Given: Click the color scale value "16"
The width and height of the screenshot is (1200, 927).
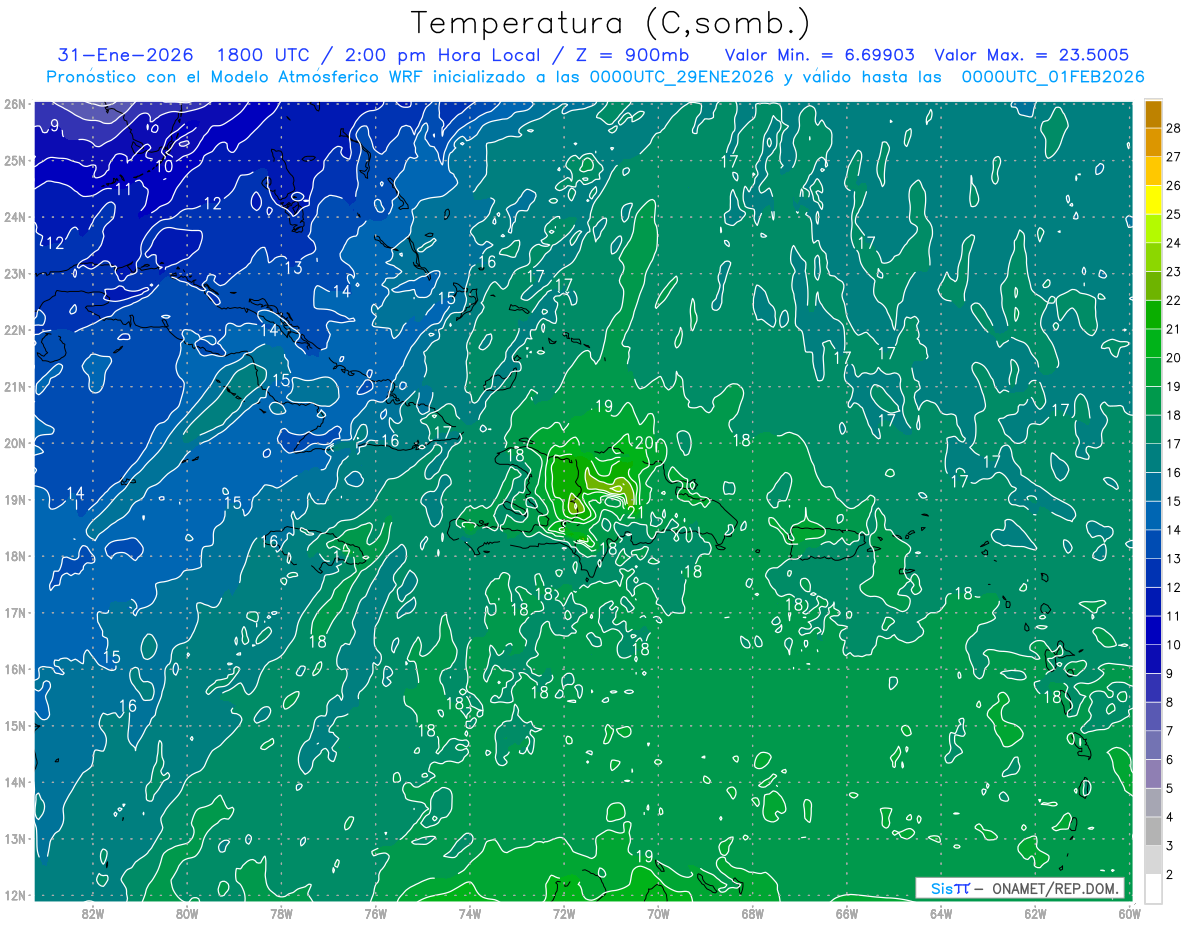Looking at the screenshot, I should tap(1174, 472).
